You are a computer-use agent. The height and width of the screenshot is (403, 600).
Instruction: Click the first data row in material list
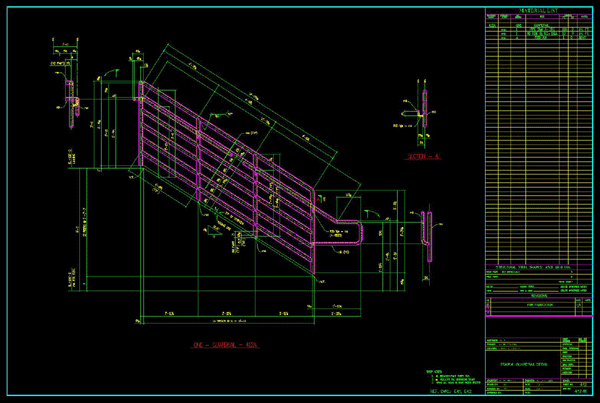pyautogui.click(x=539, y=28)
